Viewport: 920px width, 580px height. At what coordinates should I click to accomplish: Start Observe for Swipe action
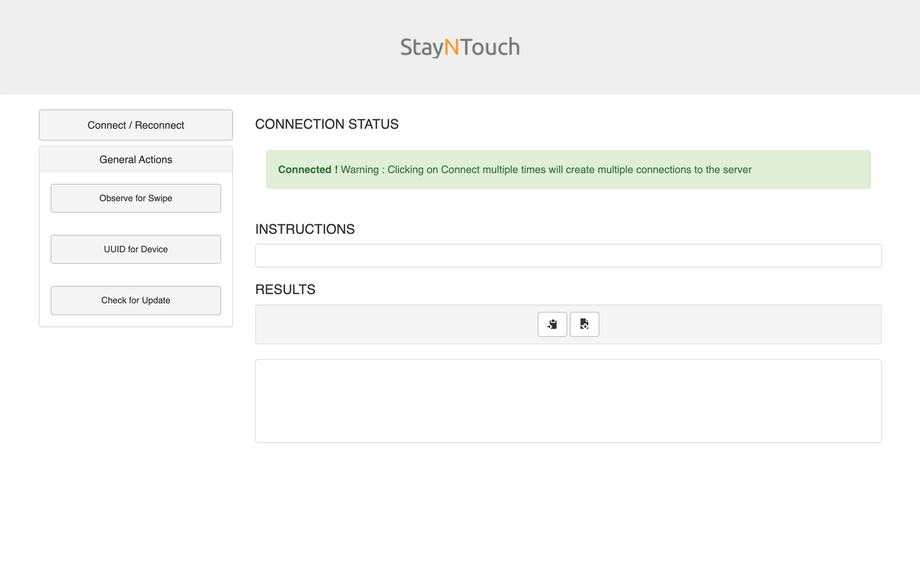[136, 198]
